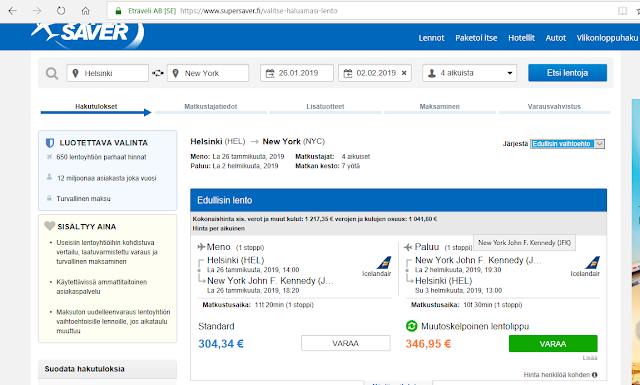Go back with the browser back arrow
The height and width of the screenshot is (385, 640).
(x=13, y=11)
